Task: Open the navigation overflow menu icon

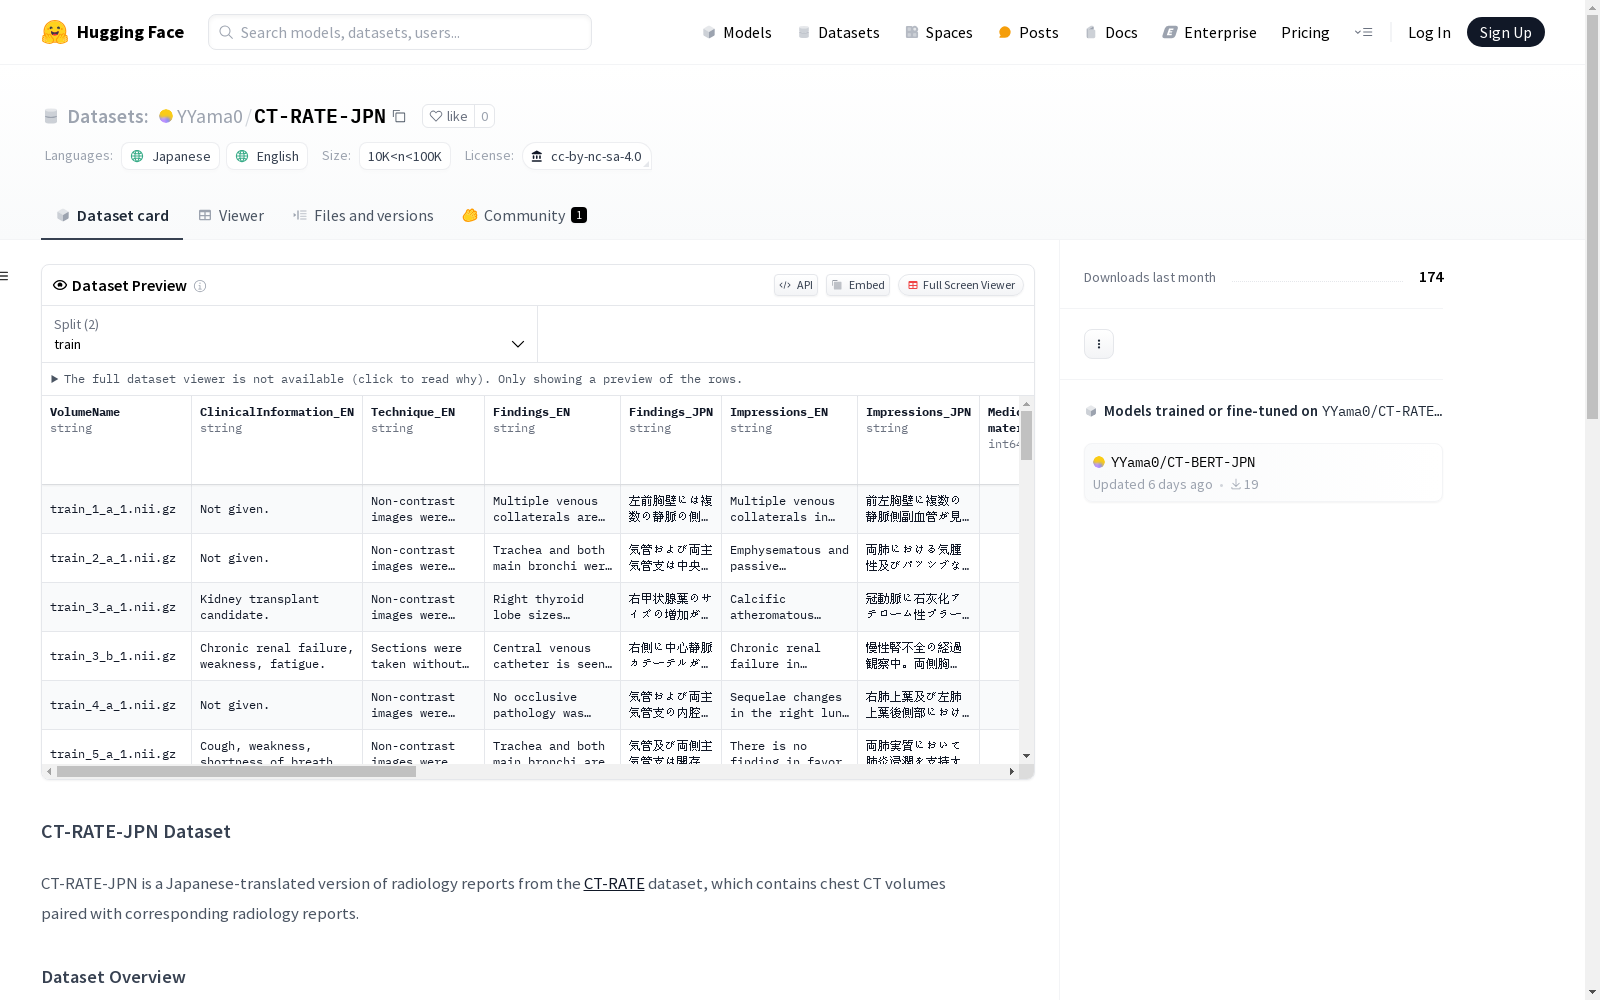Action: coord(1363,32)
